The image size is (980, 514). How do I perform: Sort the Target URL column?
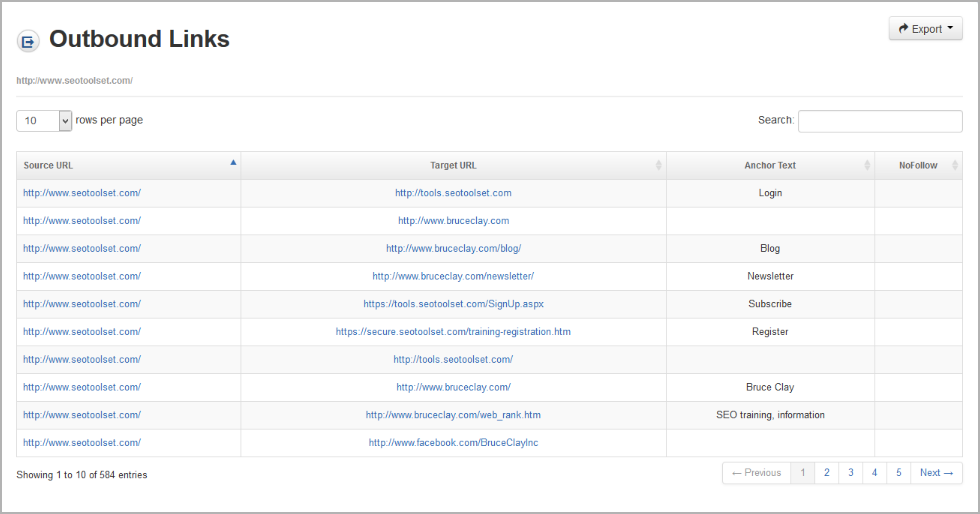click(x=658, y=165)
